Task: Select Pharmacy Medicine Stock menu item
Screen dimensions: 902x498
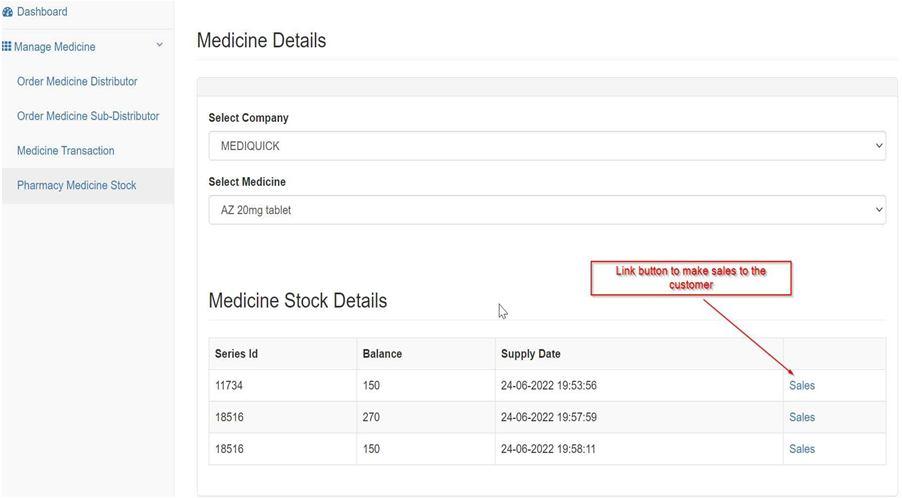Action: pos(77,185)
